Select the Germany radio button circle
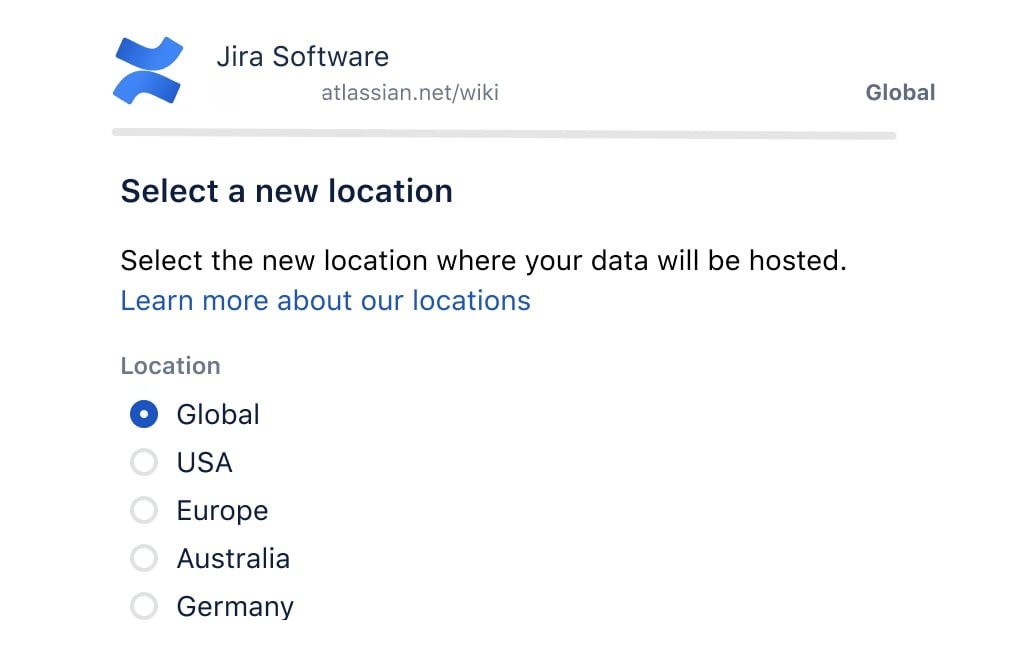This screenshot has width=1026, height=647. point(144,606)
